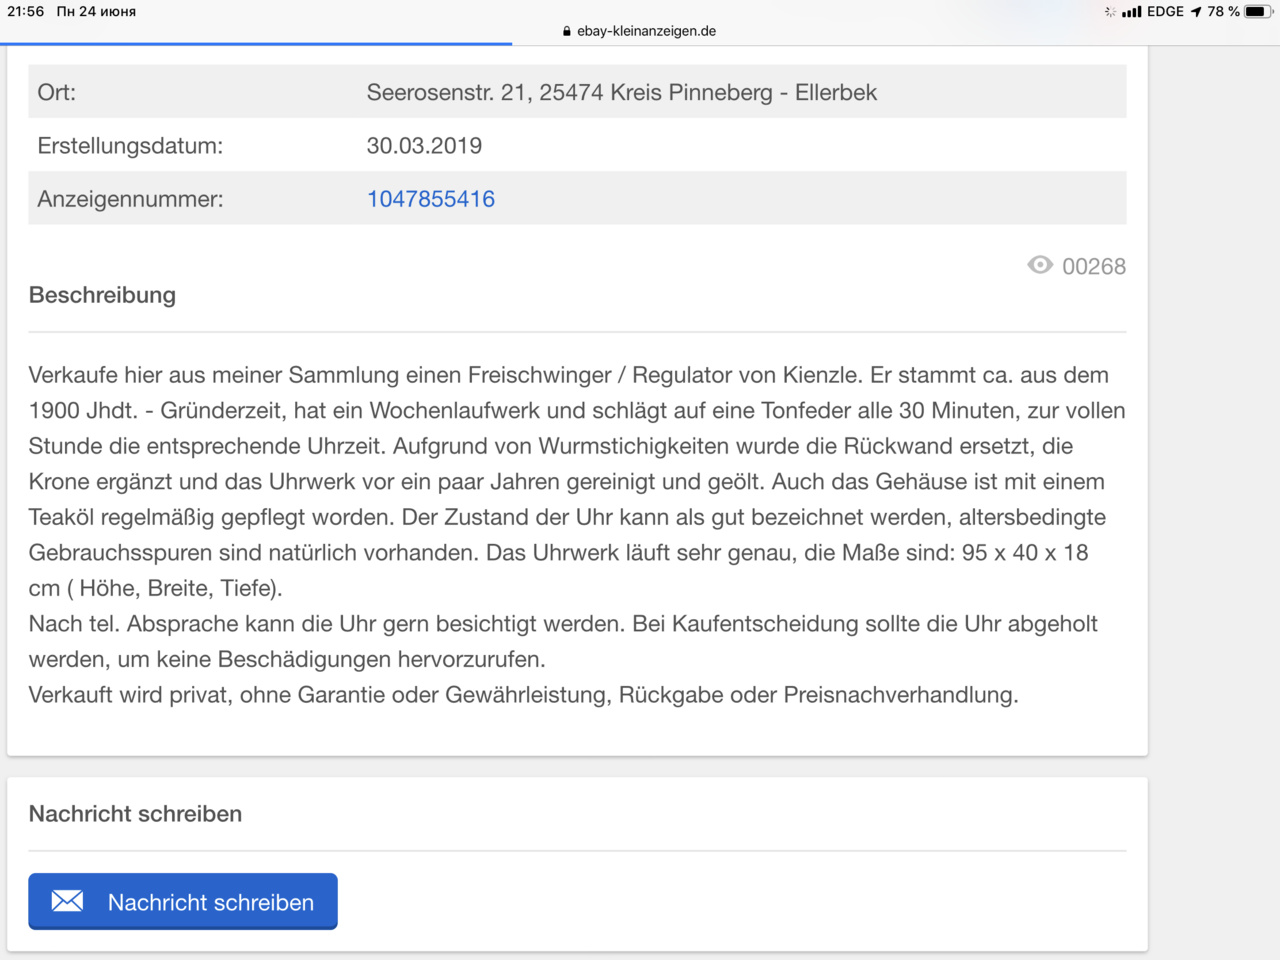Image resolution: width=1280 pixels, height=960 pixels.
Task: Tap the location arrow icon in status bar
Action: pyautogui.click(x=1196, y=12)
